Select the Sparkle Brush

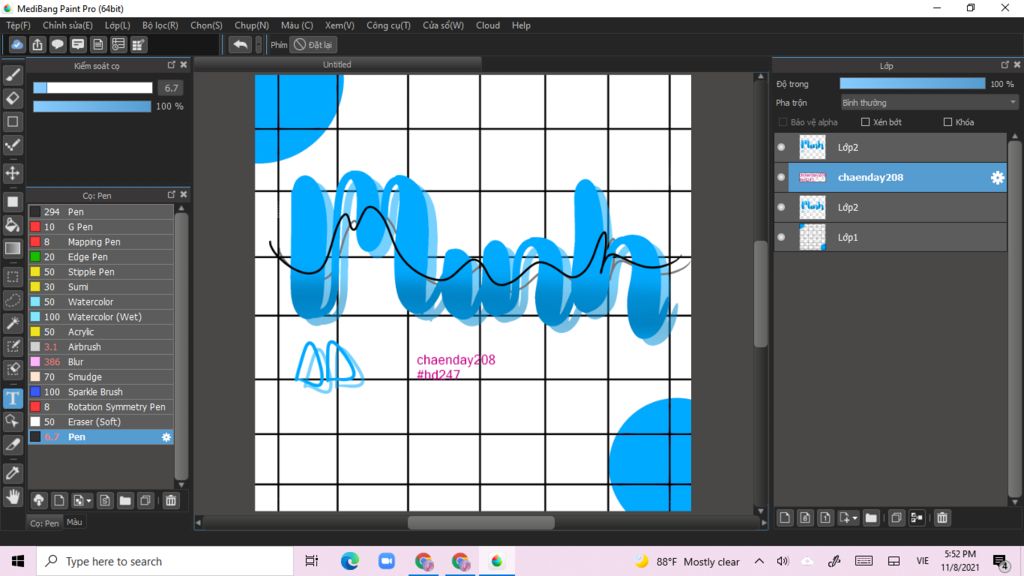click(x=101, y=392)
